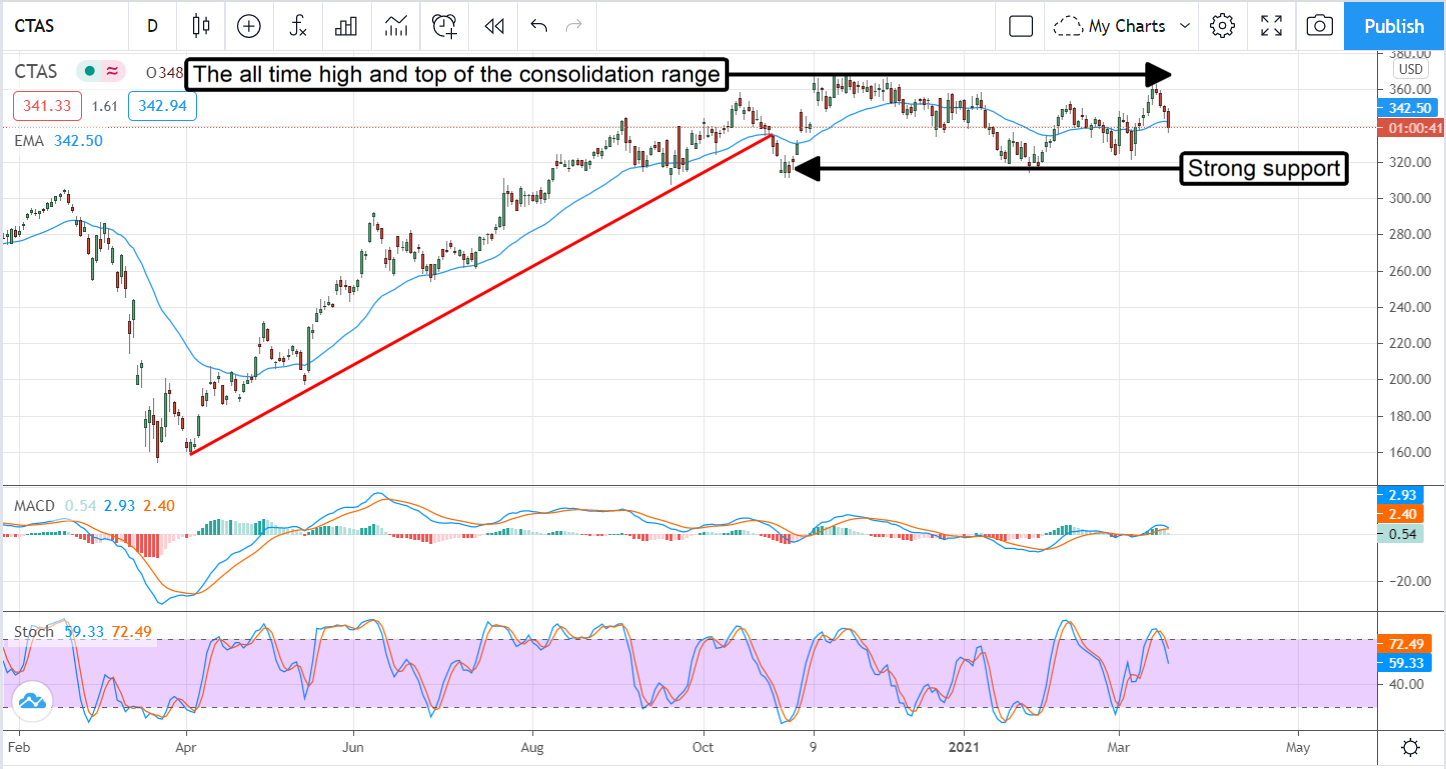Toggle the red approximate-data indicator beside CTAS
The width and height of the screenshot is (1446, 769).
[x=112, y=71]
